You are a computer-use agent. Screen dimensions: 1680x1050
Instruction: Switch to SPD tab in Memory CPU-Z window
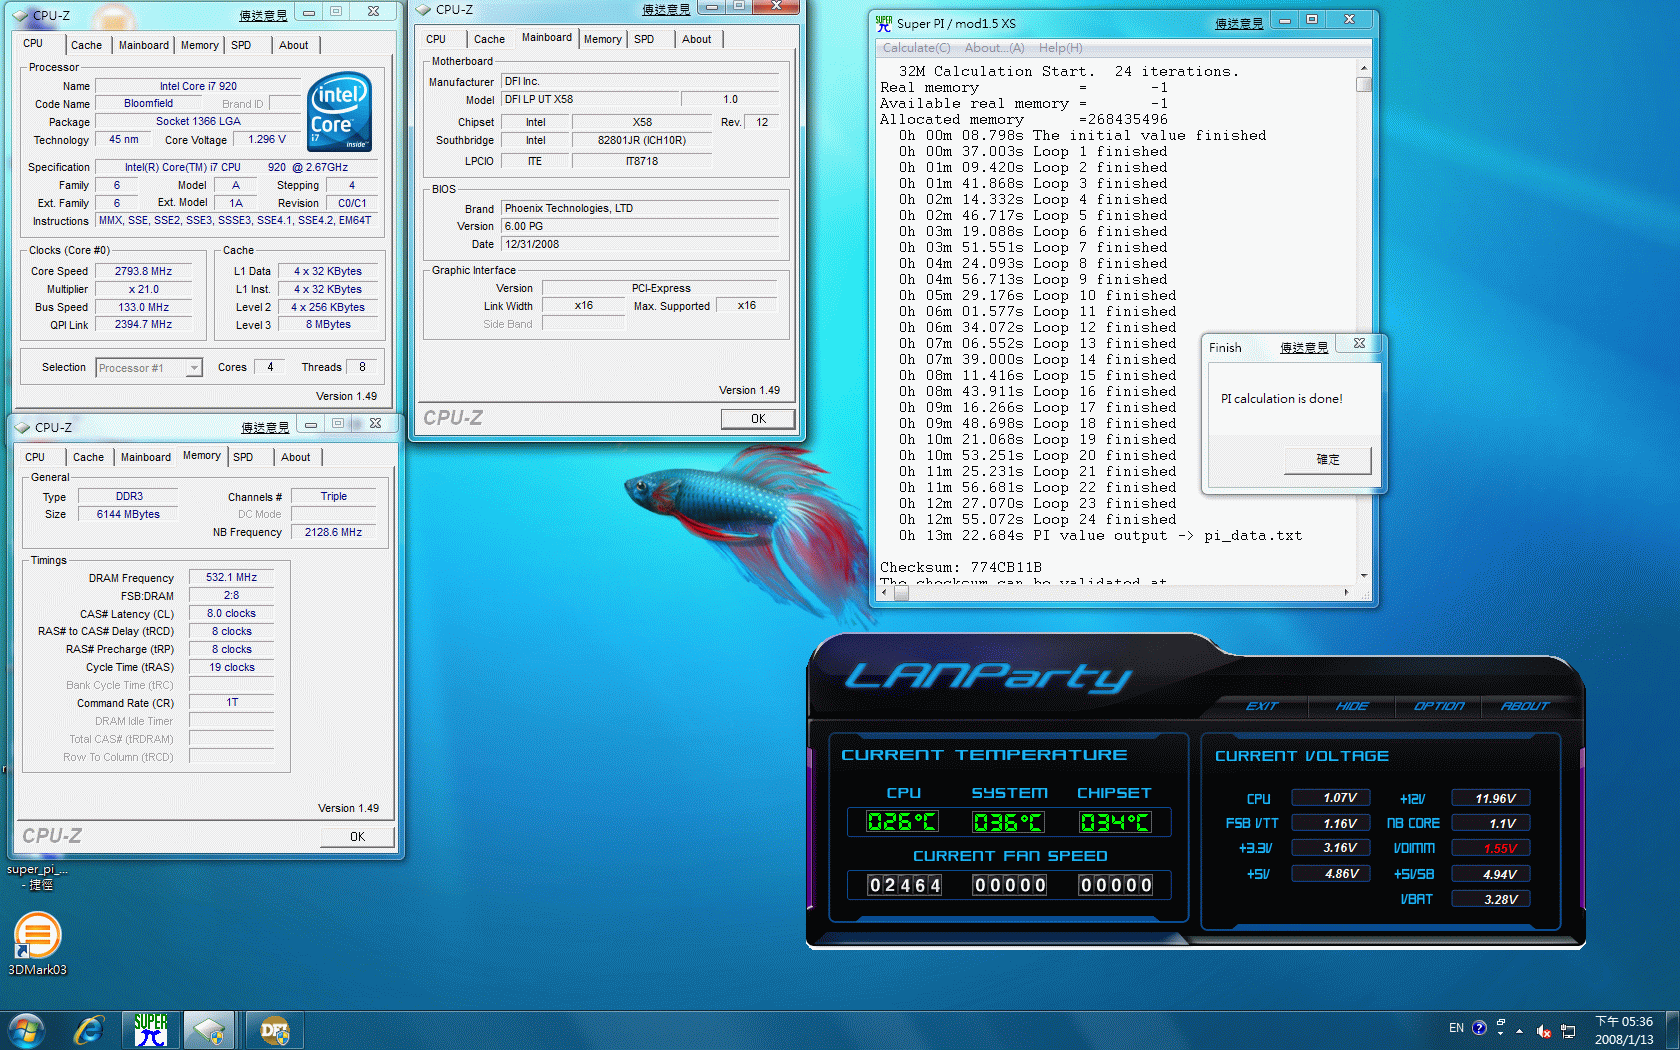[243, 457]
